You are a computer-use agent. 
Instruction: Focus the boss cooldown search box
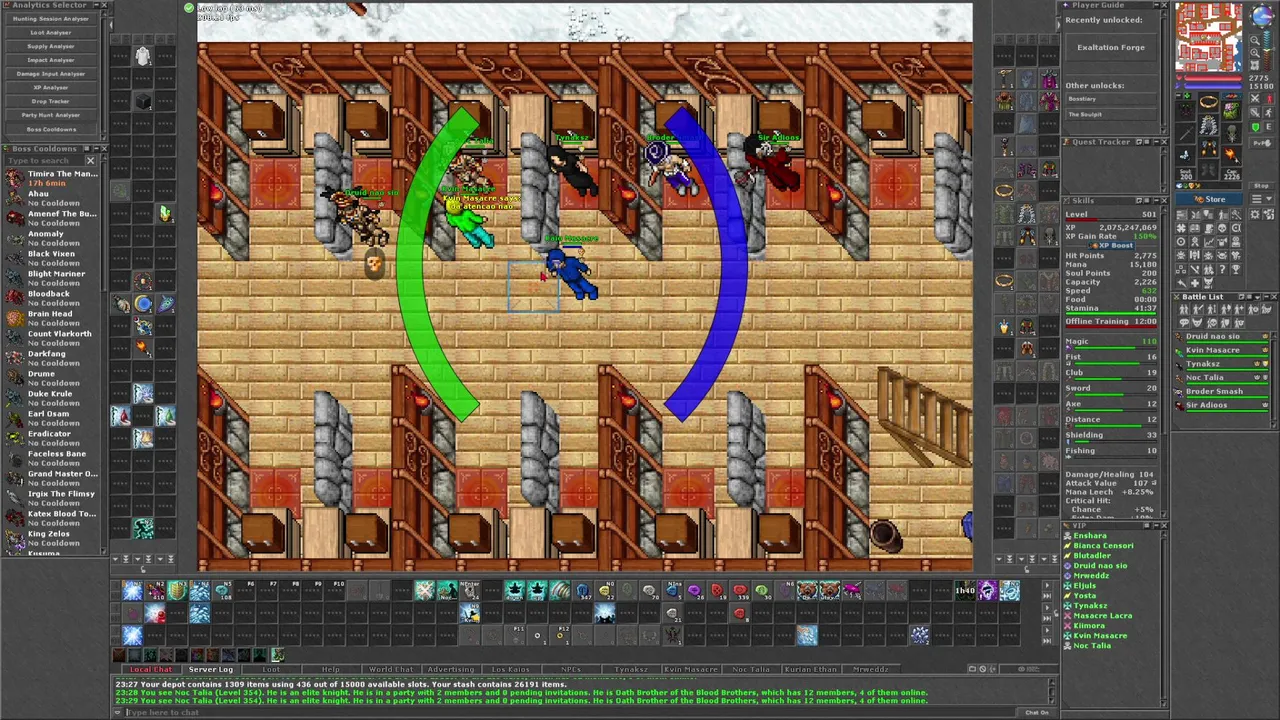43,160
